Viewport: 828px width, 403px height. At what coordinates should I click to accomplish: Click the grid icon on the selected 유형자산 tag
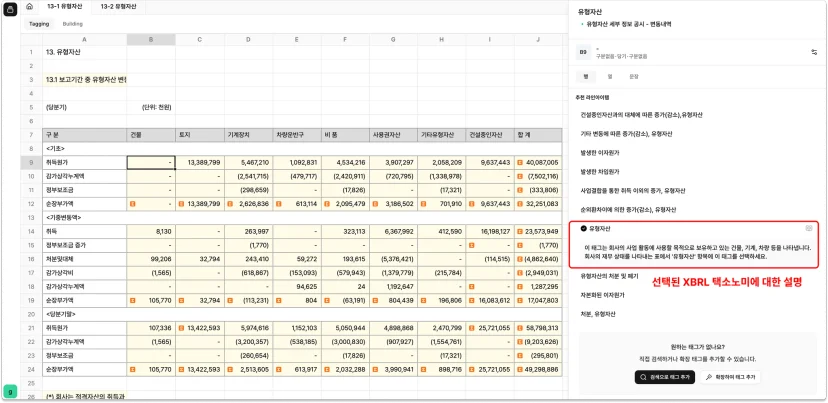808,228
